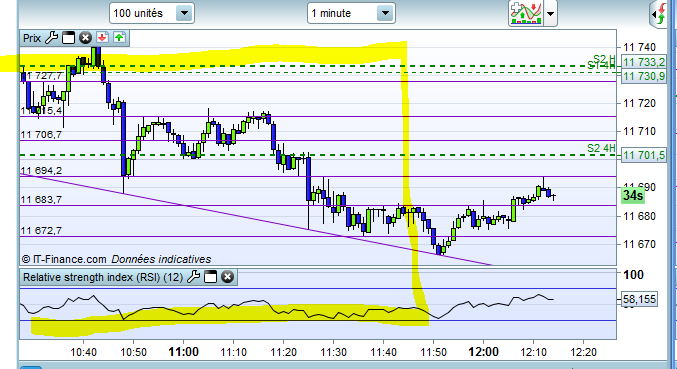This screenshot has height=369, width=677.
Task: Click the green up arrow in the Prix panel
Action: point(119,38)
